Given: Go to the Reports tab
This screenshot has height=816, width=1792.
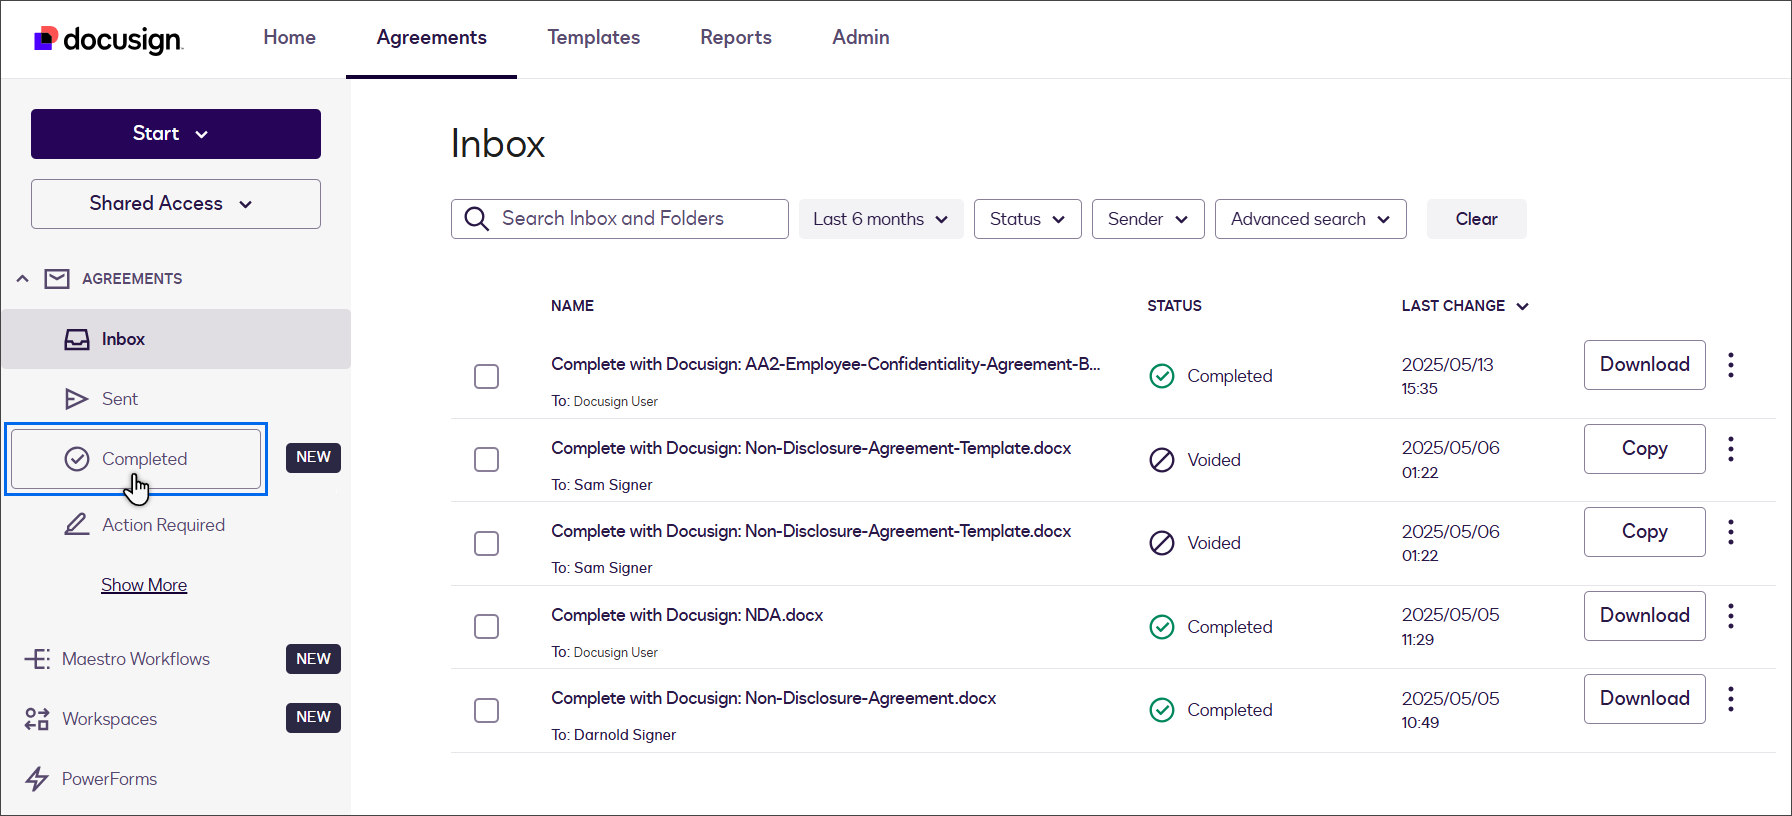Looking at the screenshot, I should tap(735, 38).
